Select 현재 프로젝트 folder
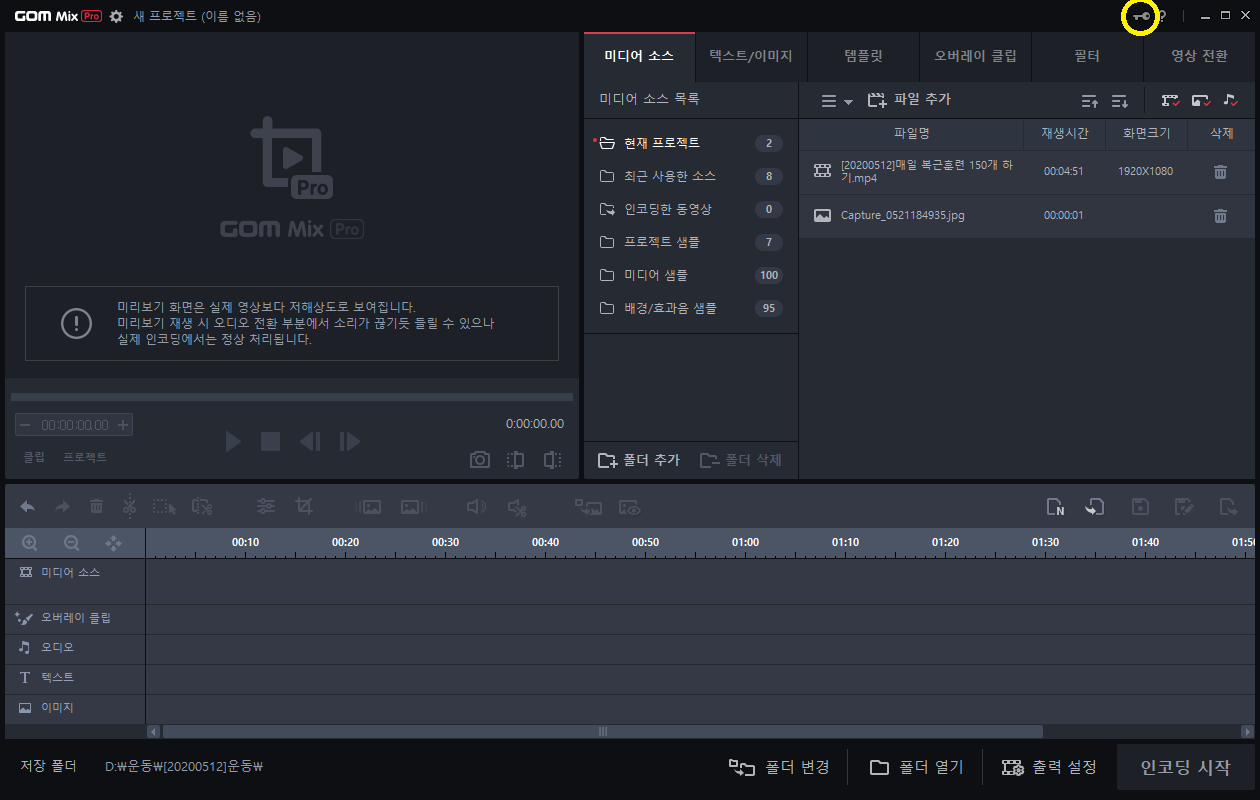The height and width of the screenshot is (800, 1260). [x=690, y=143]
